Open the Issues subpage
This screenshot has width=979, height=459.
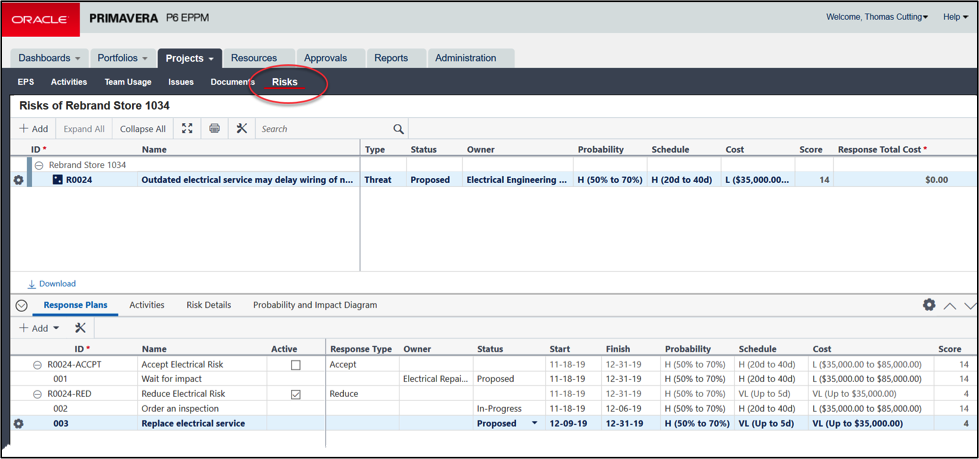(x=181, y=82)
